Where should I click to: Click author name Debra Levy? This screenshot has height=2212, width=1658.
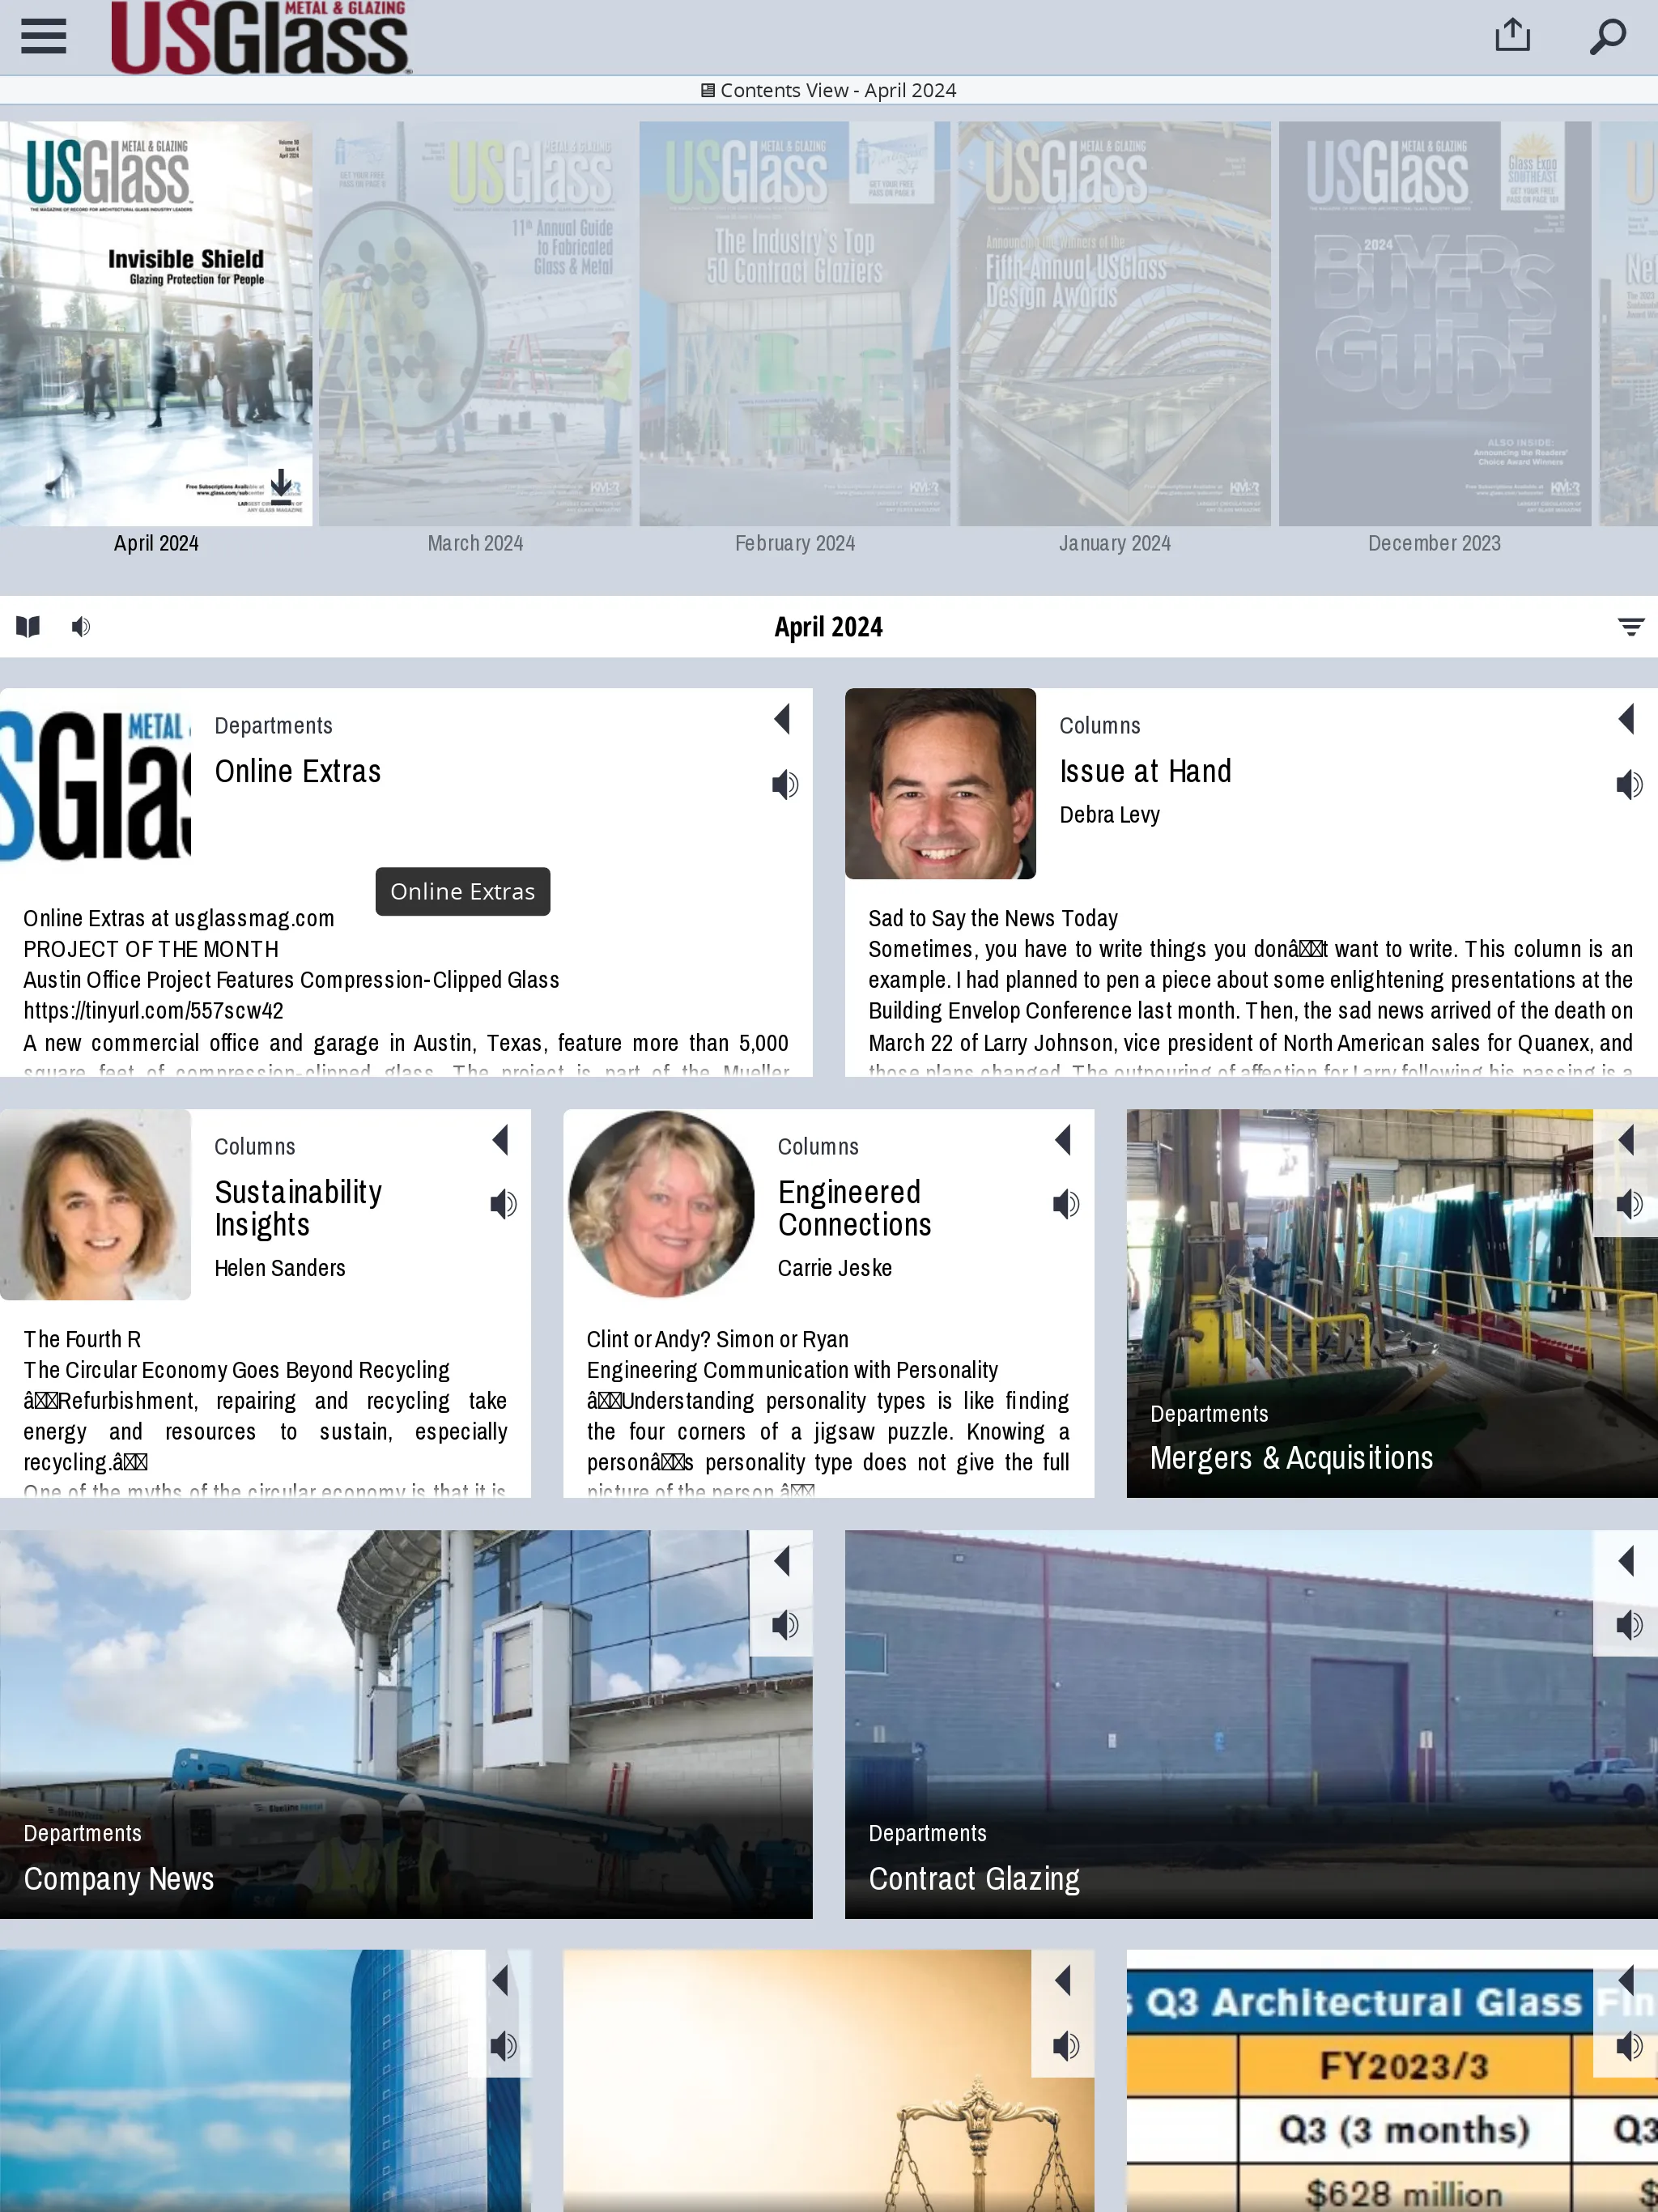1109,815
